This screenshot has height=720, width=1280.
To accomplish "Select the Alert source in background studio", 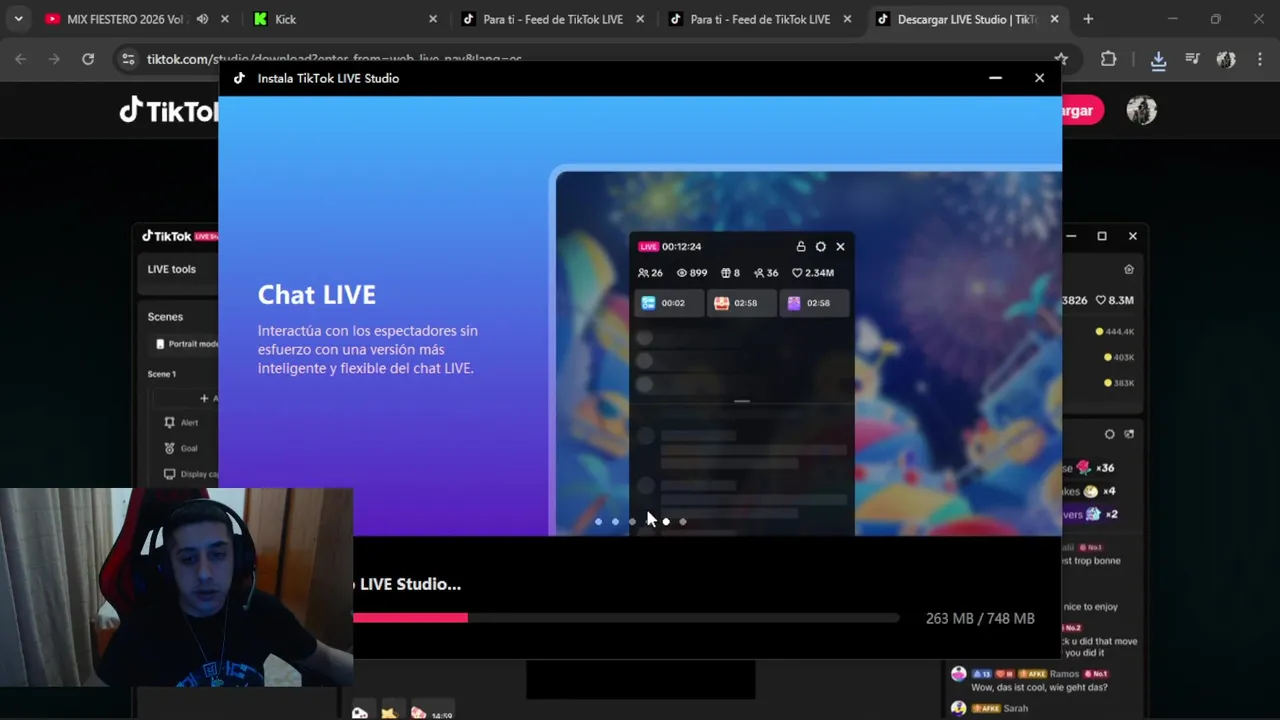I will 181,422.
